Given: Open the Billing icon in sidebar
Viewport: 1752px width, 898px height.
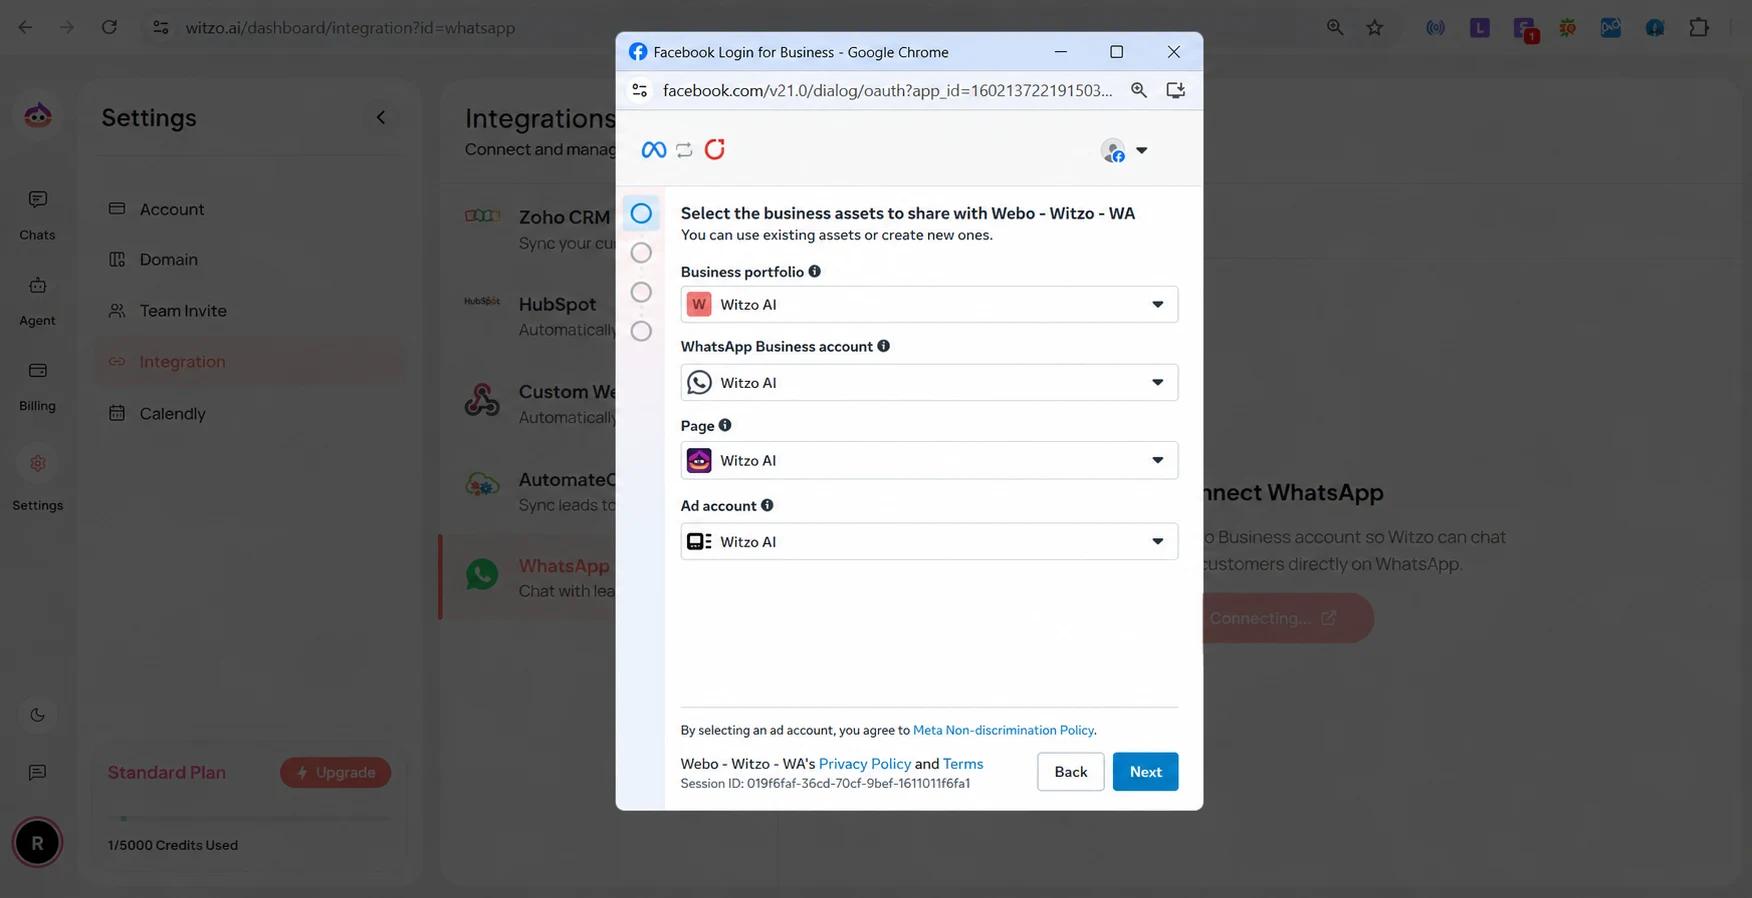Looking at the screenshot, I should 38,371.
